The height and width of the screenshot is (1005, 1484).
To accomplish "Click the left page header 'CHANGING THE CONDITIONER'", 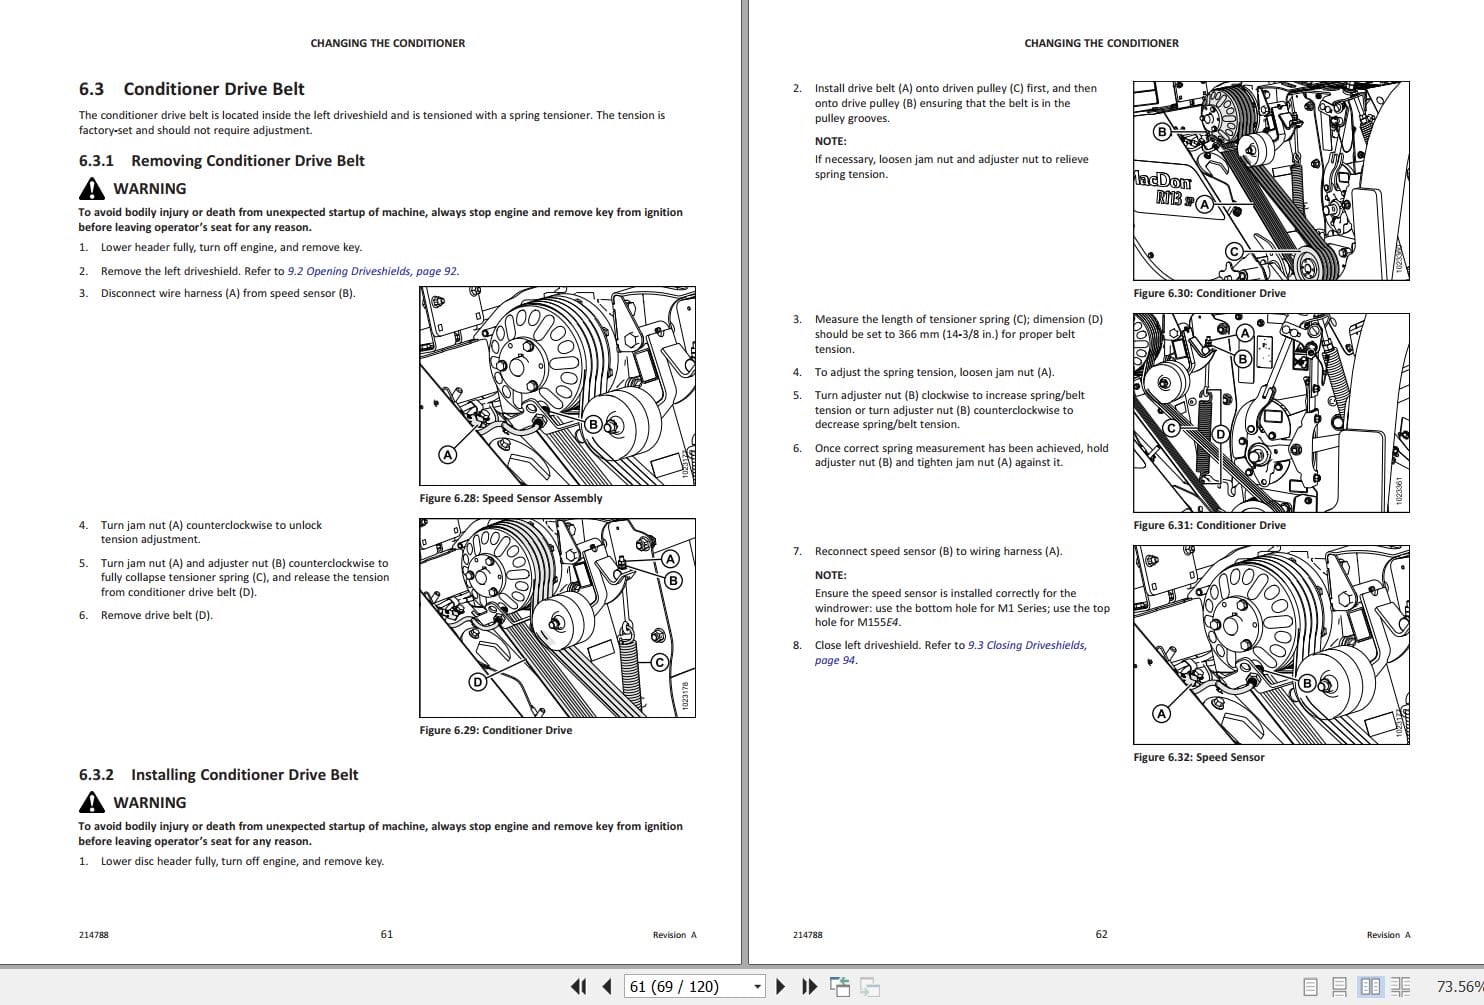I will tap(388, 43).
